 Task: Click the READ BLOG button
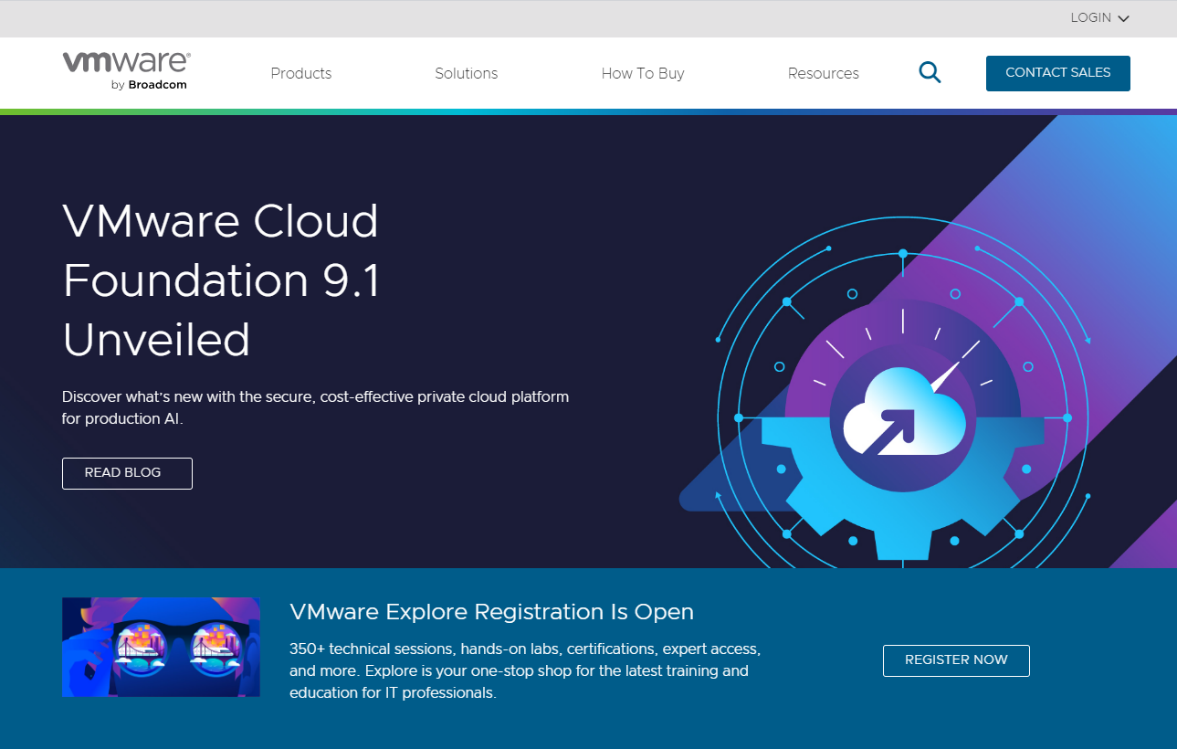pos(127,473)
